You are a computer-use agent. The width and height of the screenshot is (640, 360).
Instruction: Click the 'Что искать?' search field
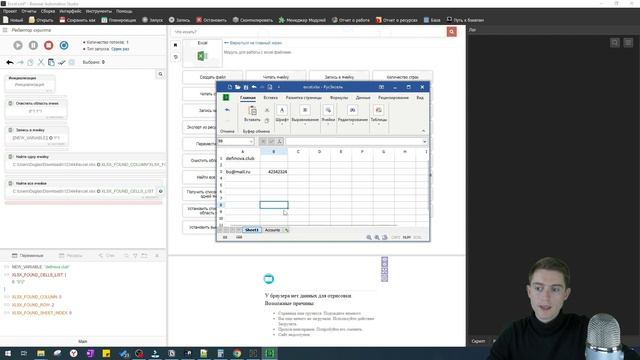click(x=308, y=32)
